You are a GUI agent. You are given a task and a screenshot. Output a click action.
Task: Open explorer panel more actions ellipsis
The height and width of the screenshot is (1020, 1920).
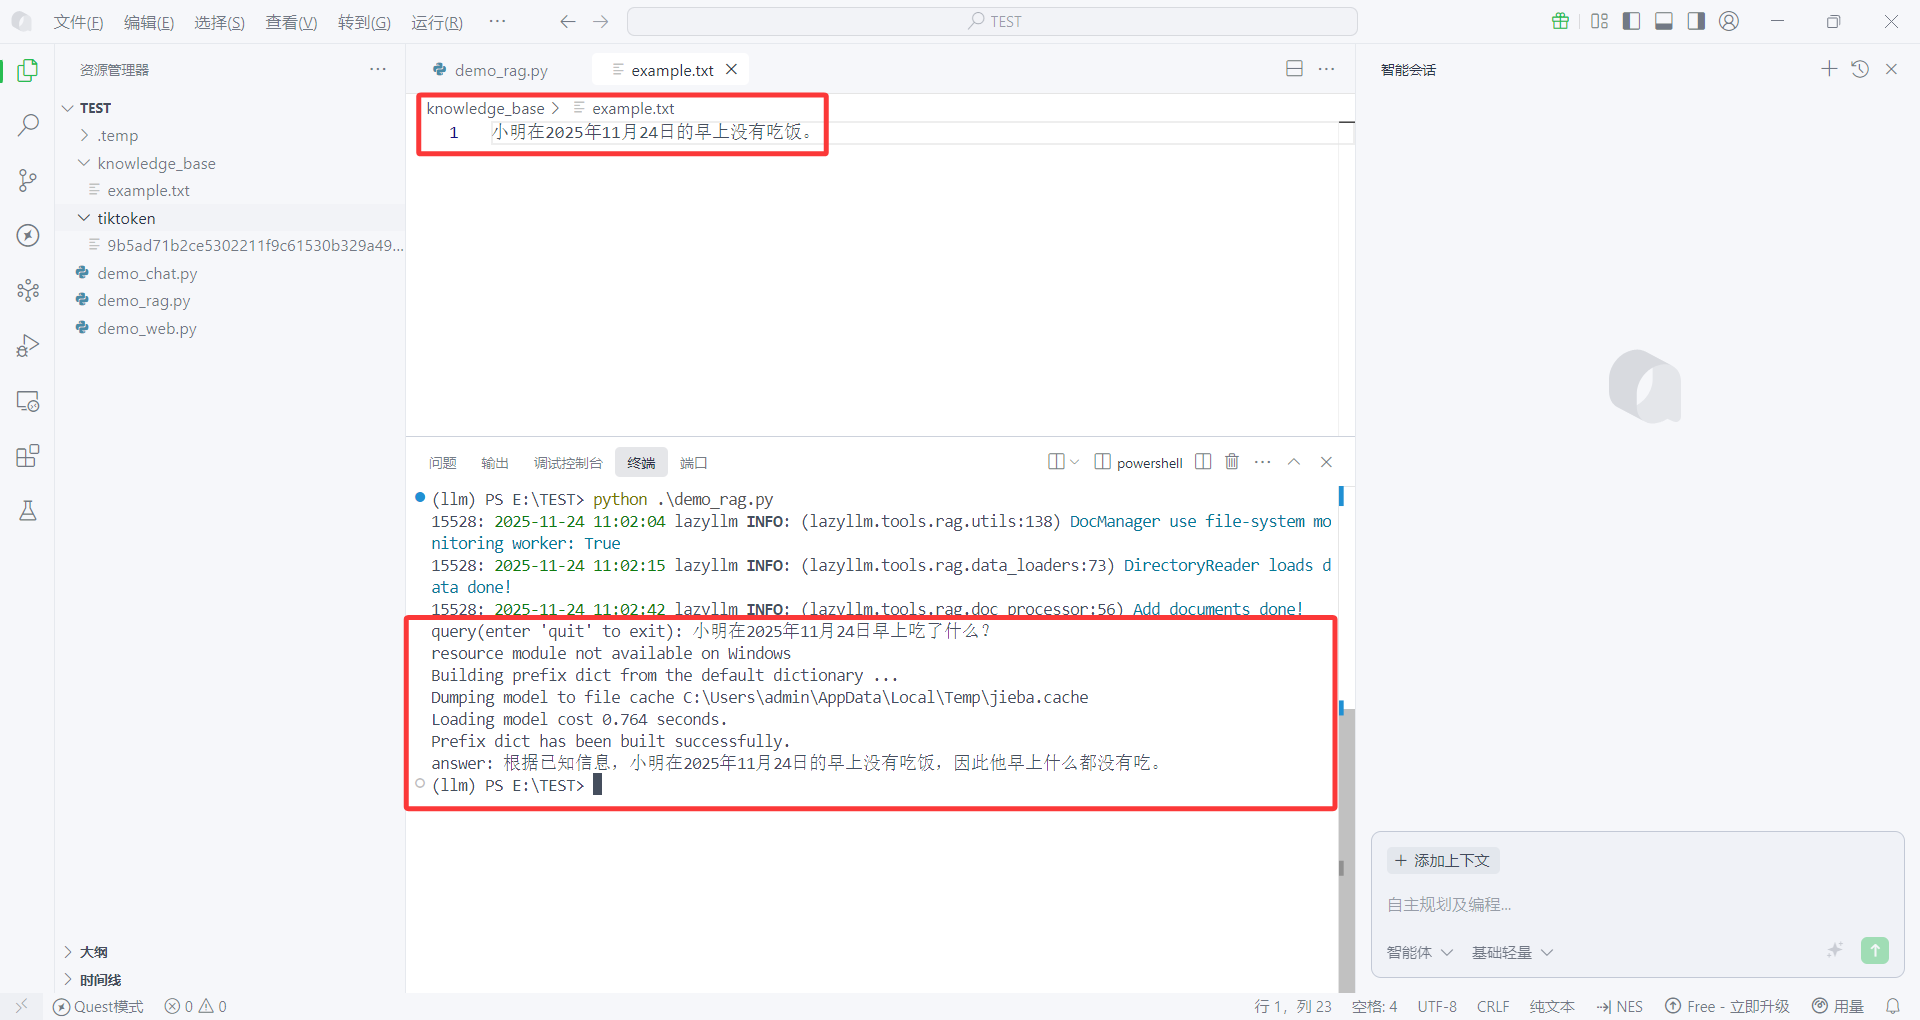378,69
